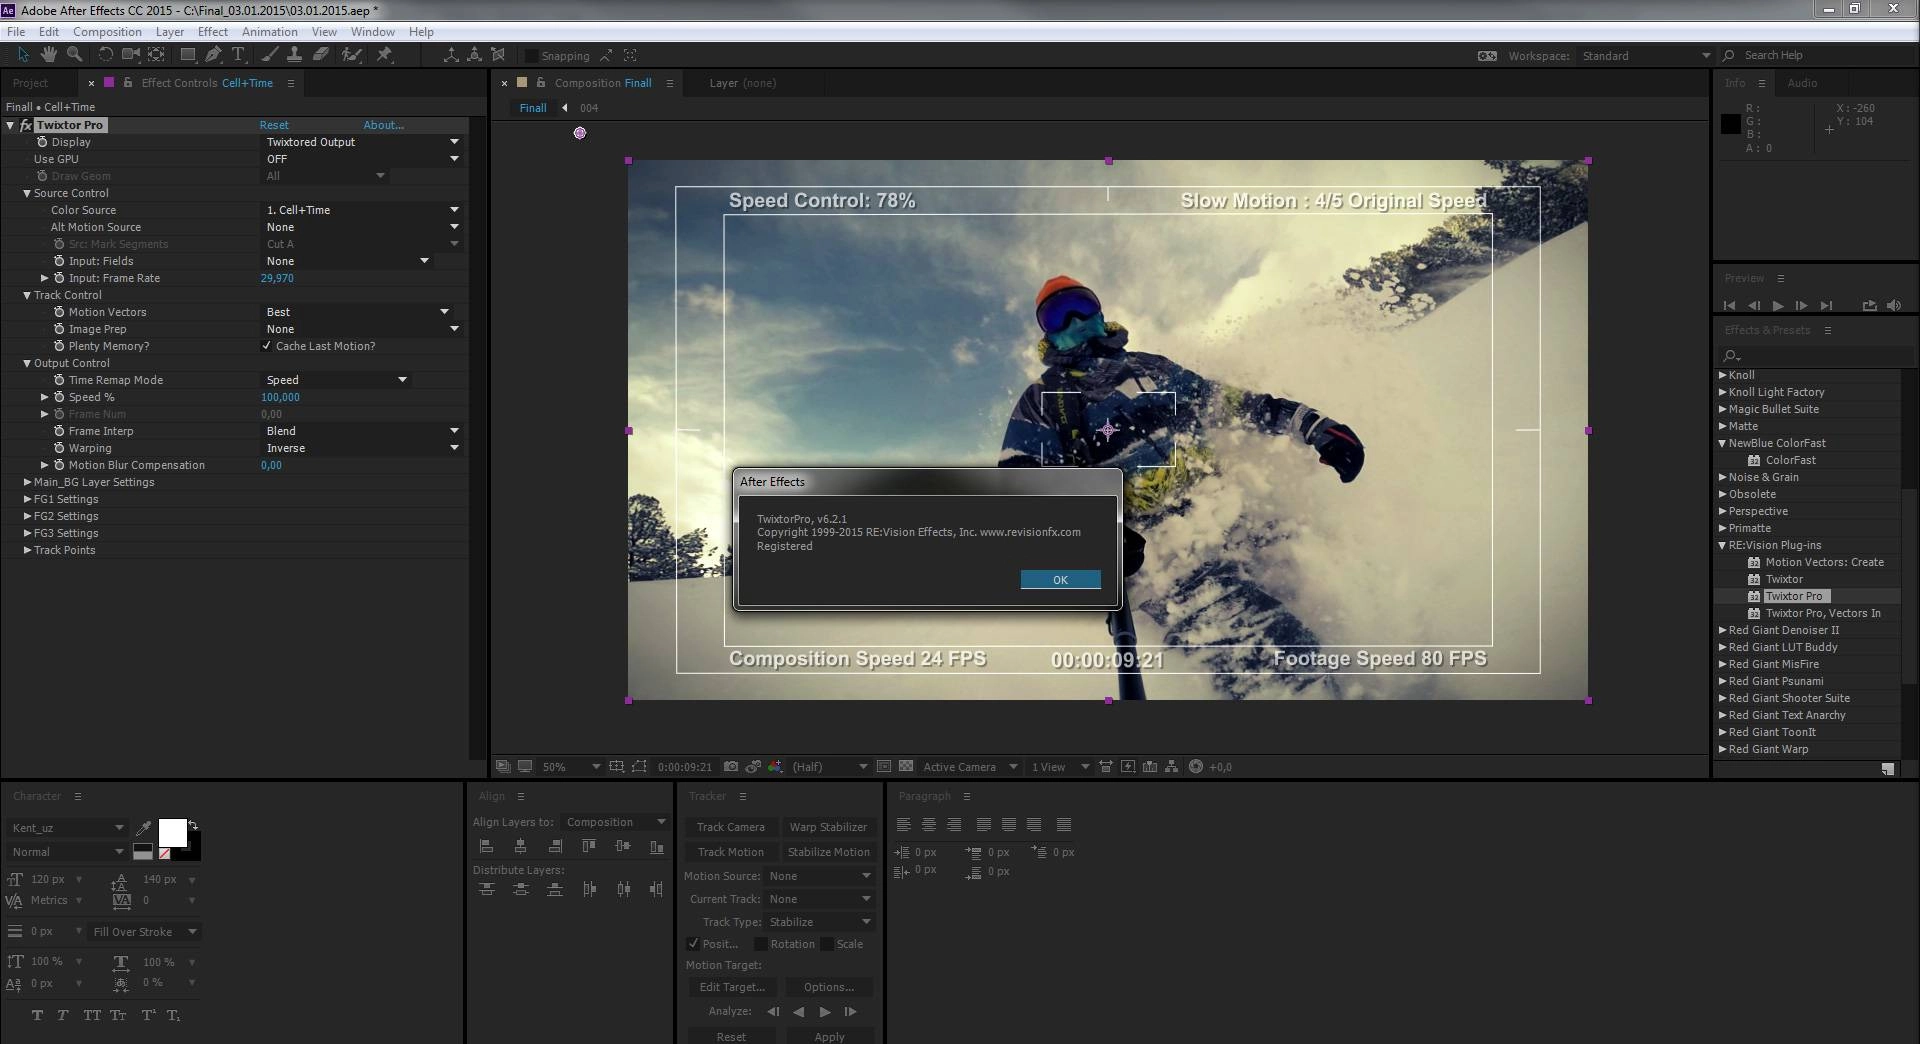Open the Time Remap Mode dropdown
The height and width of the screenshot is (1044, 1920).
point(337,380)
